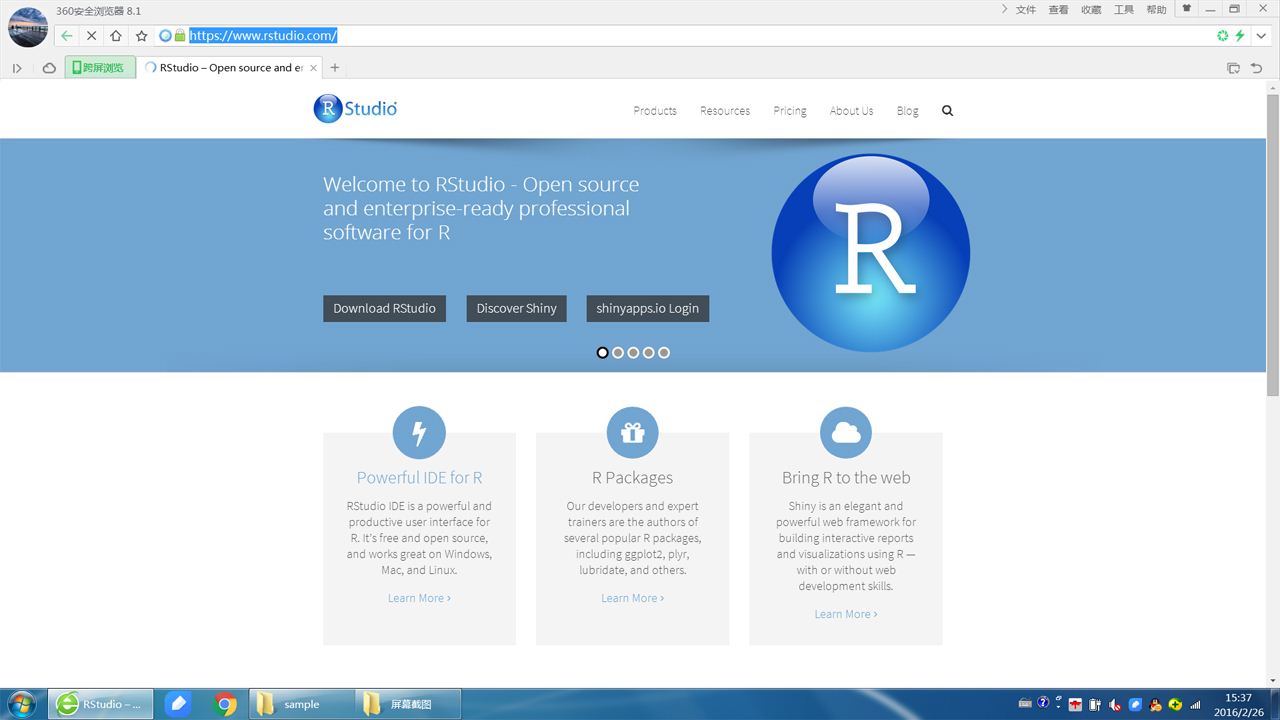Open the 收藏 menu
Viewport: 1280px width, 720px height.
click(x=1091, y=10)
